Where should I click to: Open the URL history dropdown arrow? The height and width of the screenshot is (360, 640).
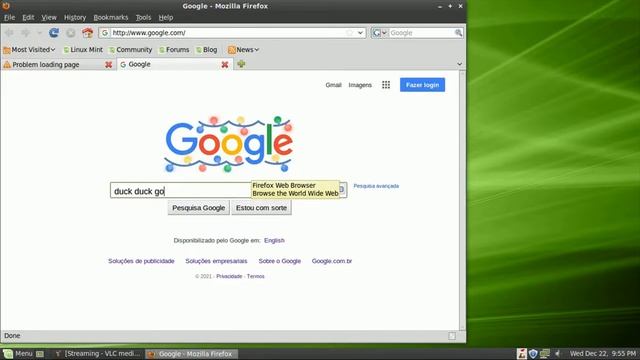click(x=360, y=33)
